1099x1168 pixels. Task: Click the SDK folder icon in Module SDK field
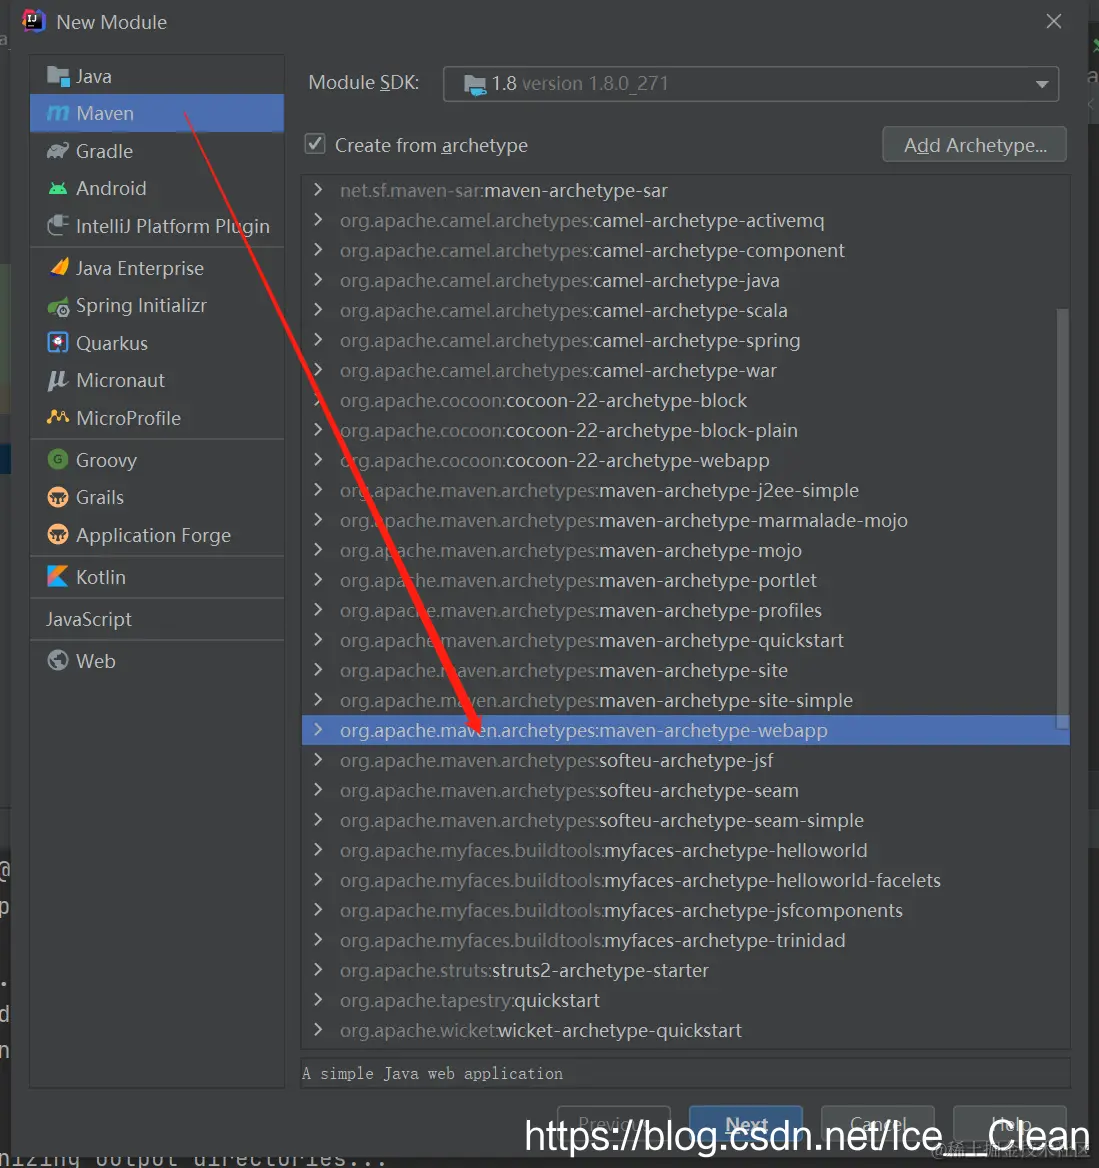point(475,84)
